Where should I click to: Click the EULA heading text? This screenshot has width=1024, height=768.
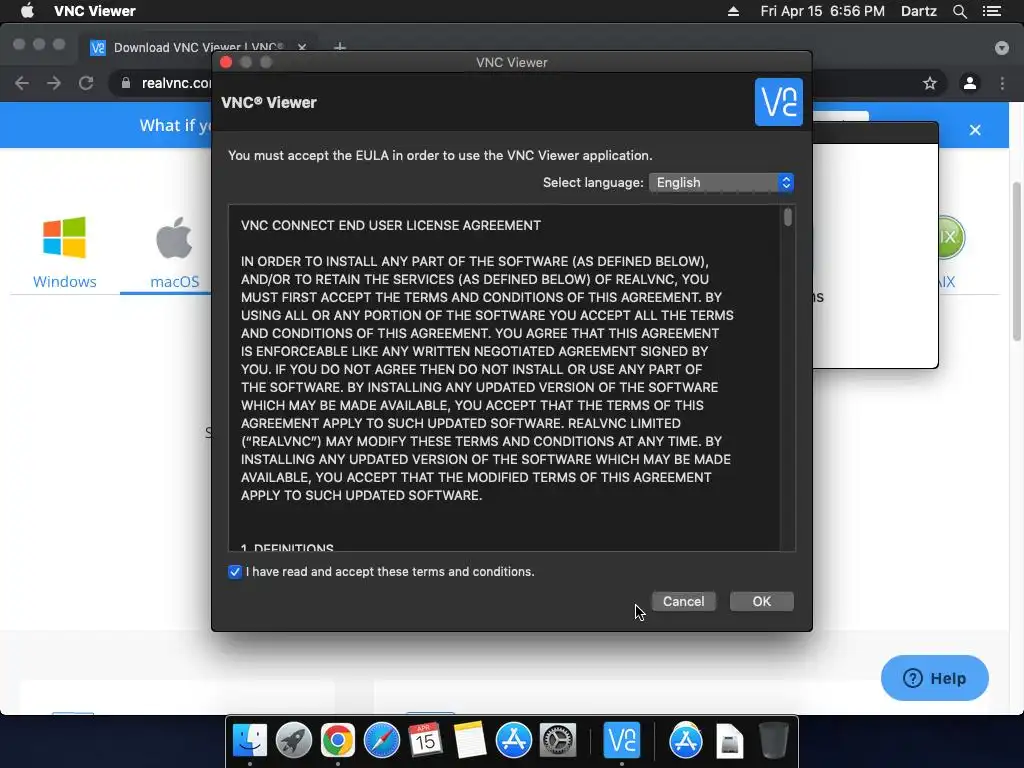pos(391,225)
